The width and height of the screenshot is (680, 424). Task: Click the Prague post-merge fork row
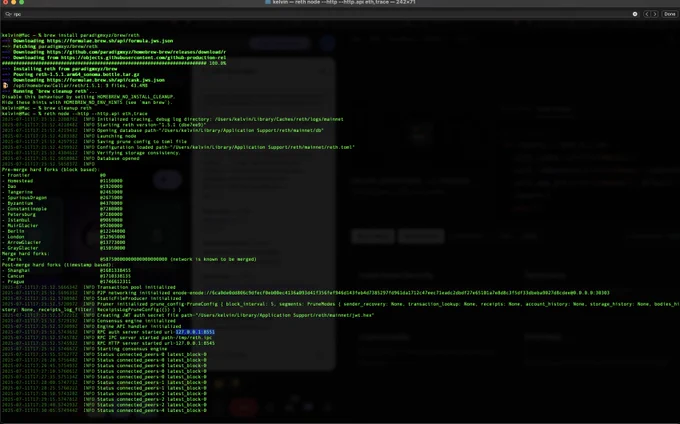point(66,282)
